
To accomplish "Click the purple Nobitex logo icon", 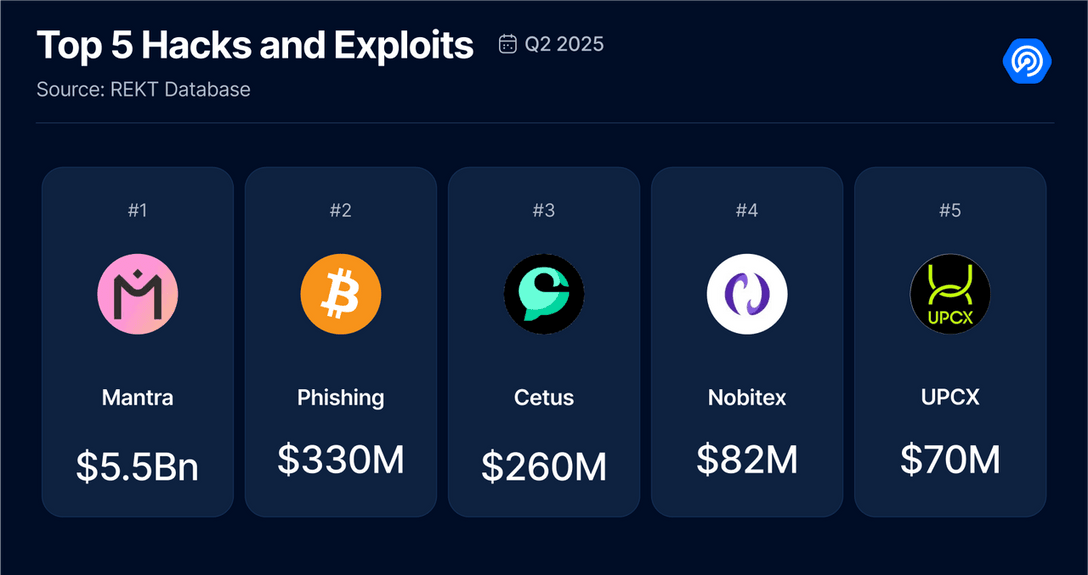I will point(747,294).
